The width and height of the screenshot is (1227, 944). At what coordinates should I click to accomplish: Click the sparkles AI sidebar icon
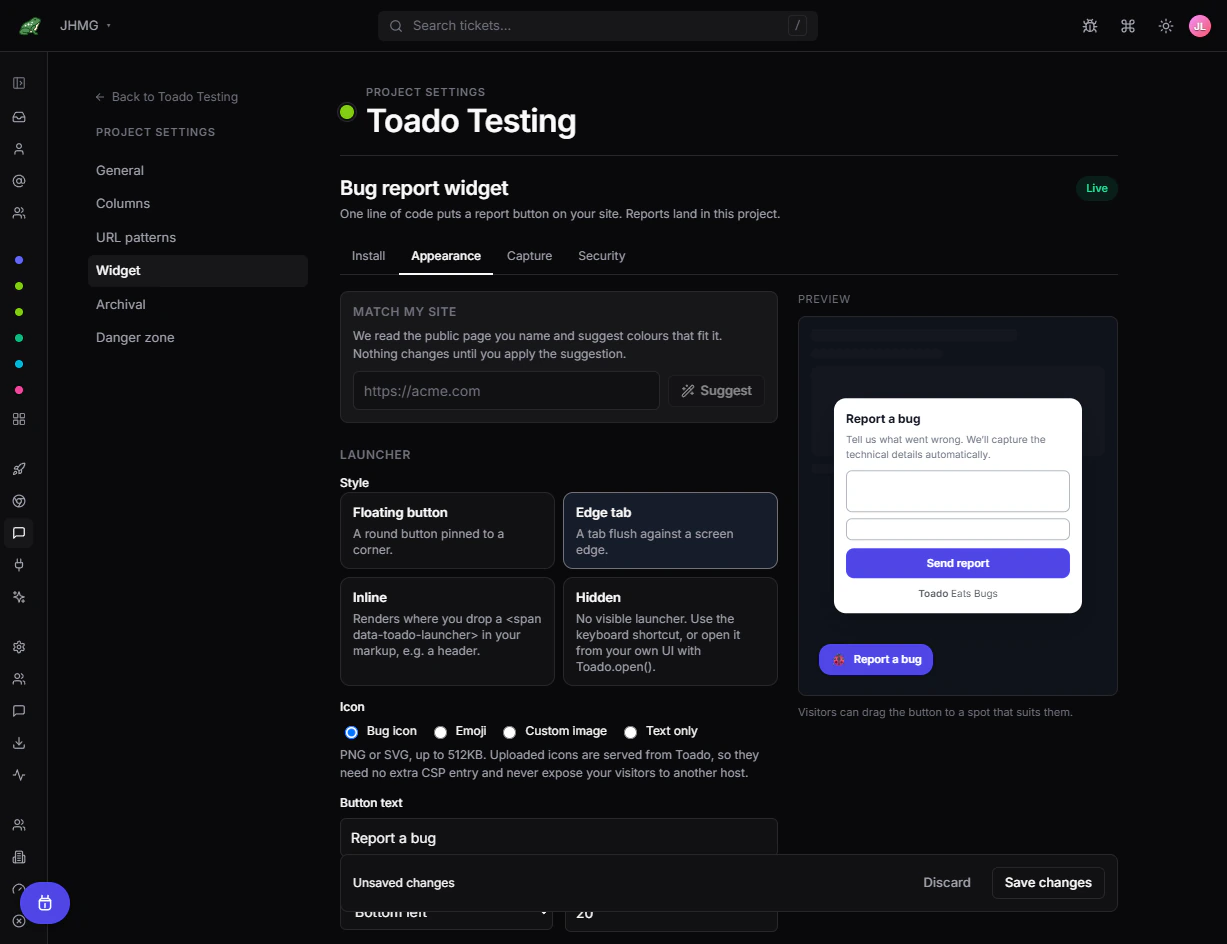pos(19,597)
